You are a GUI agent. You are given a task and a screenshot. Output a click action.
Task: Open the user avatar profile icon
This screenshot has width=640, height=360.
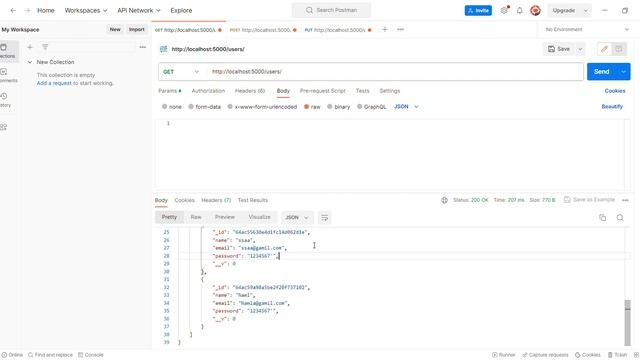[536, 11]
